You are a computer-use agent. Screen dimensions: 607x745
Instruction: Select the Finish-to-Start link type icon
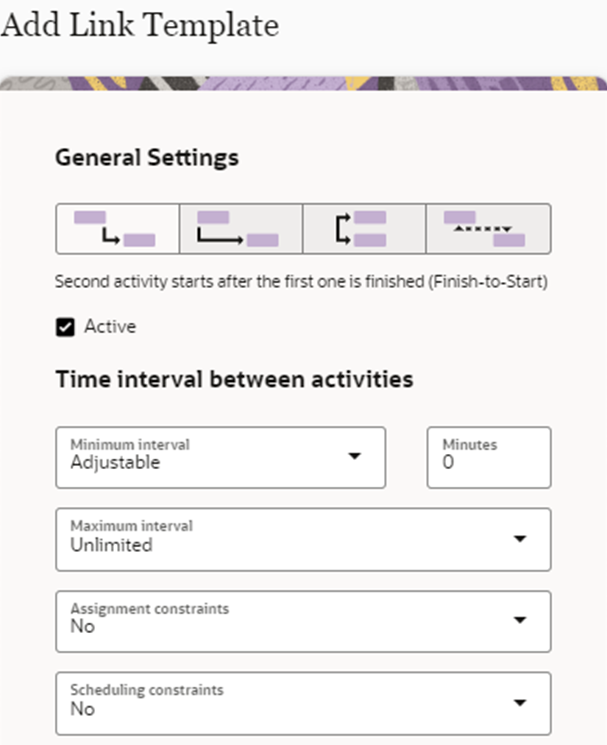pos(117,229)
